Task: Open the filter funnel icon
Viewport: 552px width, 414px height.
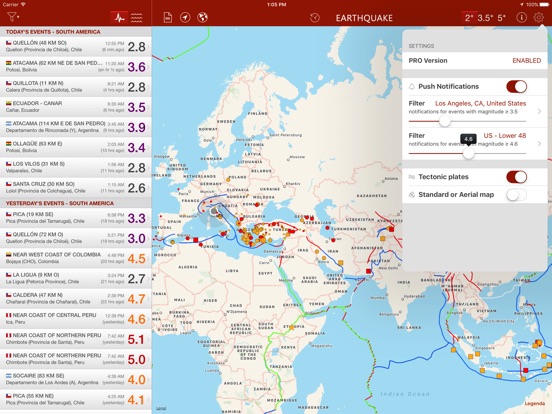Action: tap(12, 17)
